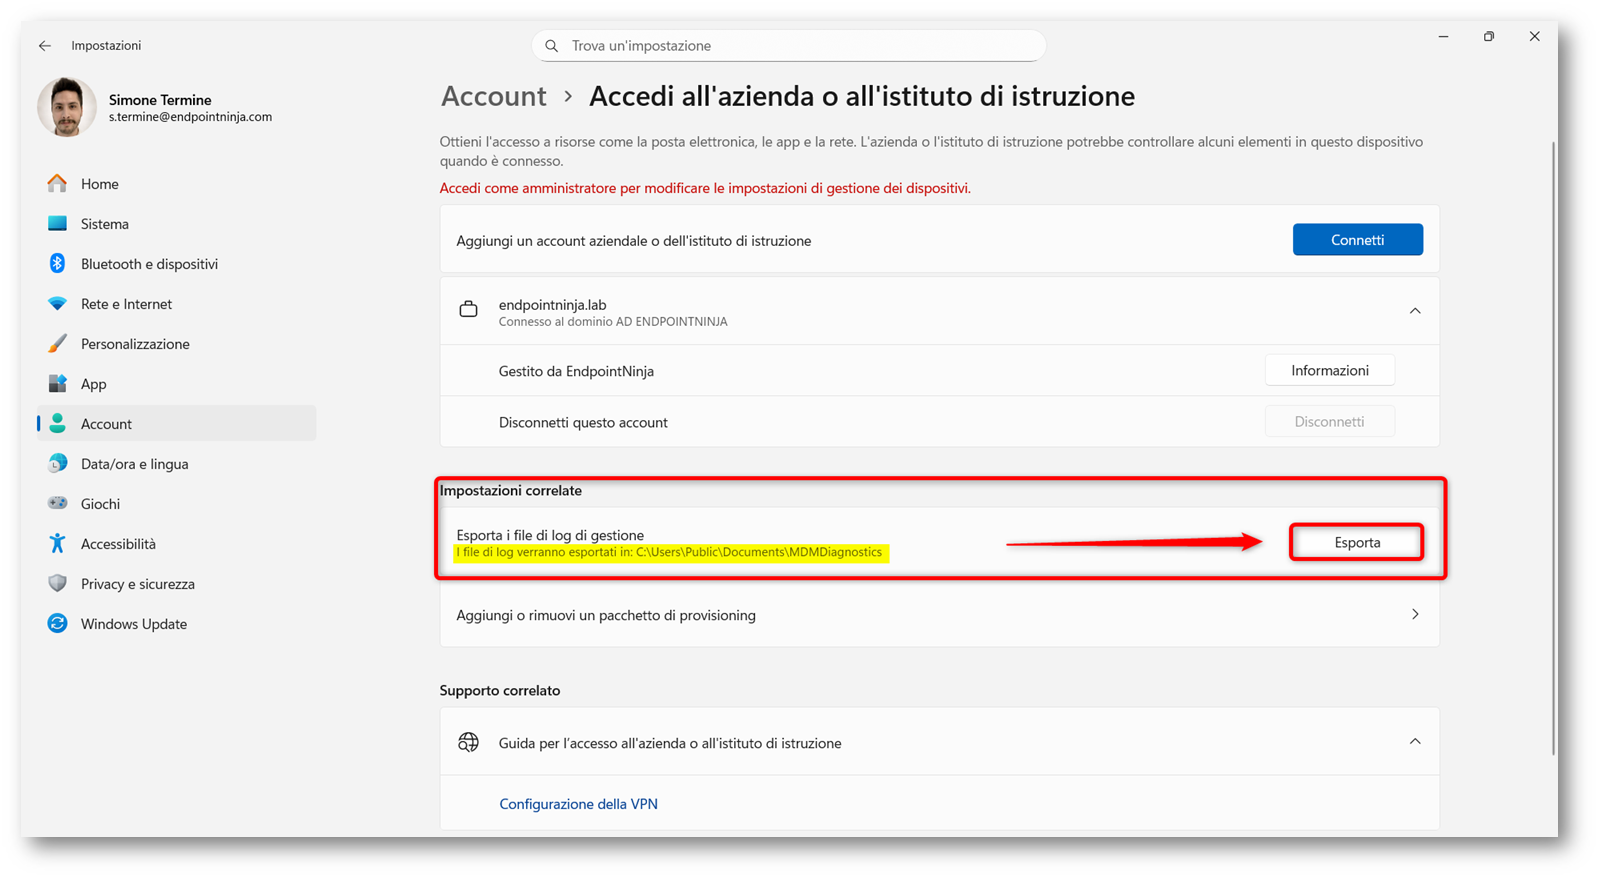Screen dimensions: 1600x879
Task: Open Sistema via its monitor icon
Action: [58, 223]
